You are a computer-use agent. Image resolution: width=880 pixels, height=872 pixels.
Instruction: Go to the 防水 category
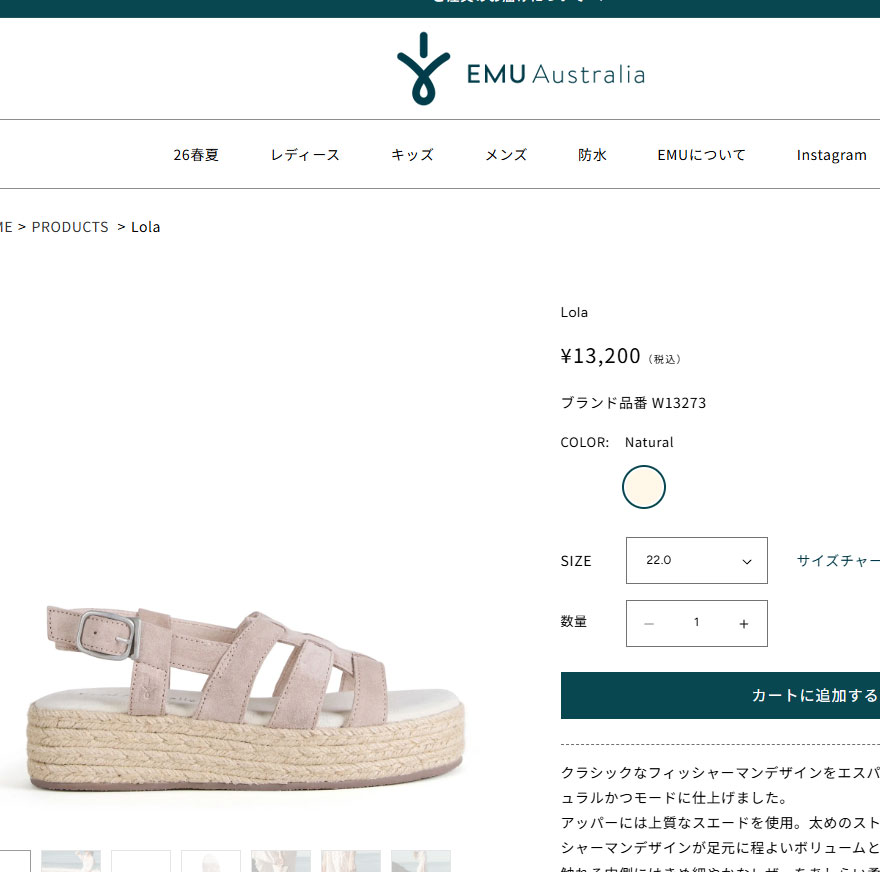point(592,155)
